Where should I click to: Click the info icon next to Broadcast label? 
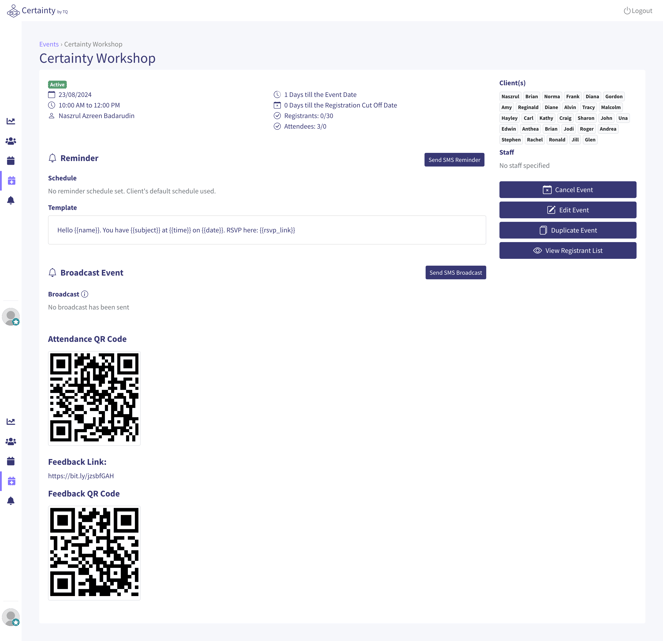(x=85, y=294)
